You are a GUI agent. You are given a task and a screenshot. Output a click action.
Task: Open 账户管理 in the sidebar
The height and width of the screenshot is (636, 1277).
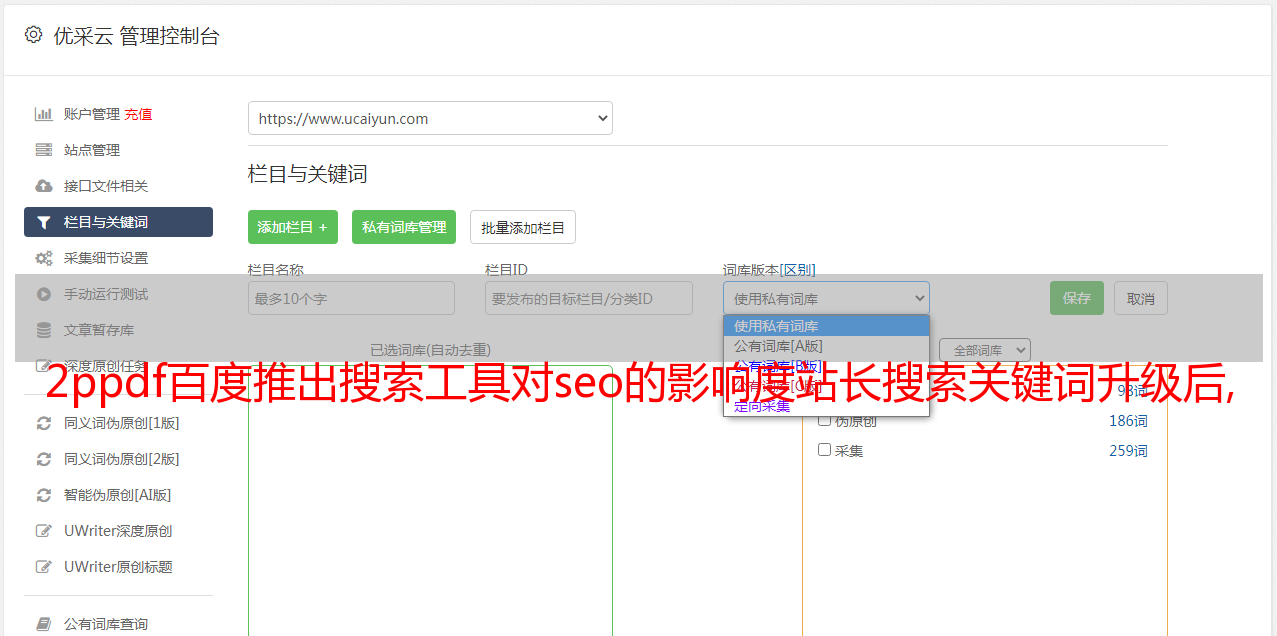point(91,114)
